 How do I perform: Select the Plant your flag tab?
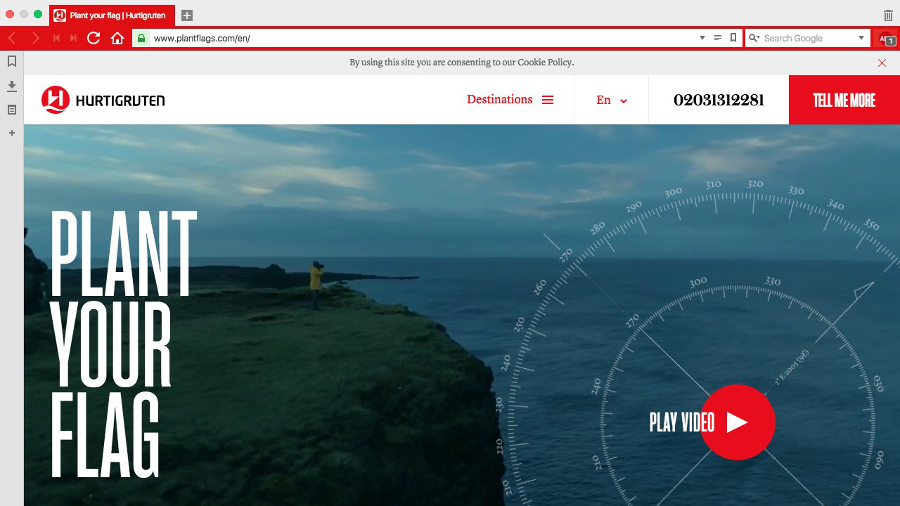[x=112, y=15]
